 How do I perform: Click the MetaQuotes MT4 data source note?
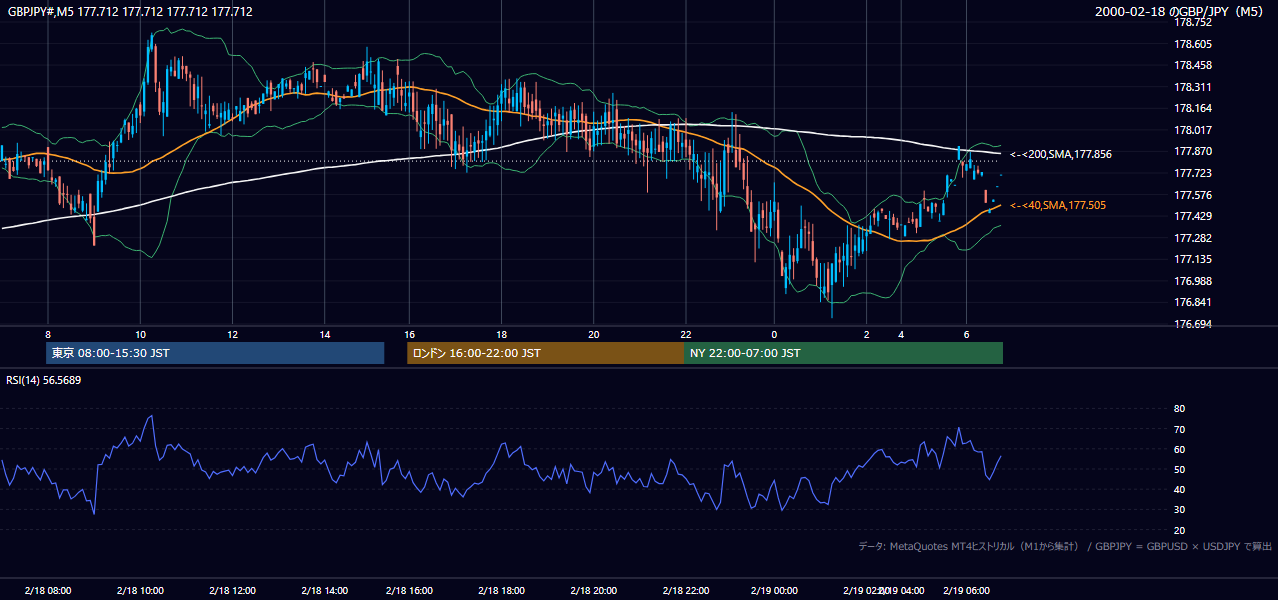point(1065,546)
